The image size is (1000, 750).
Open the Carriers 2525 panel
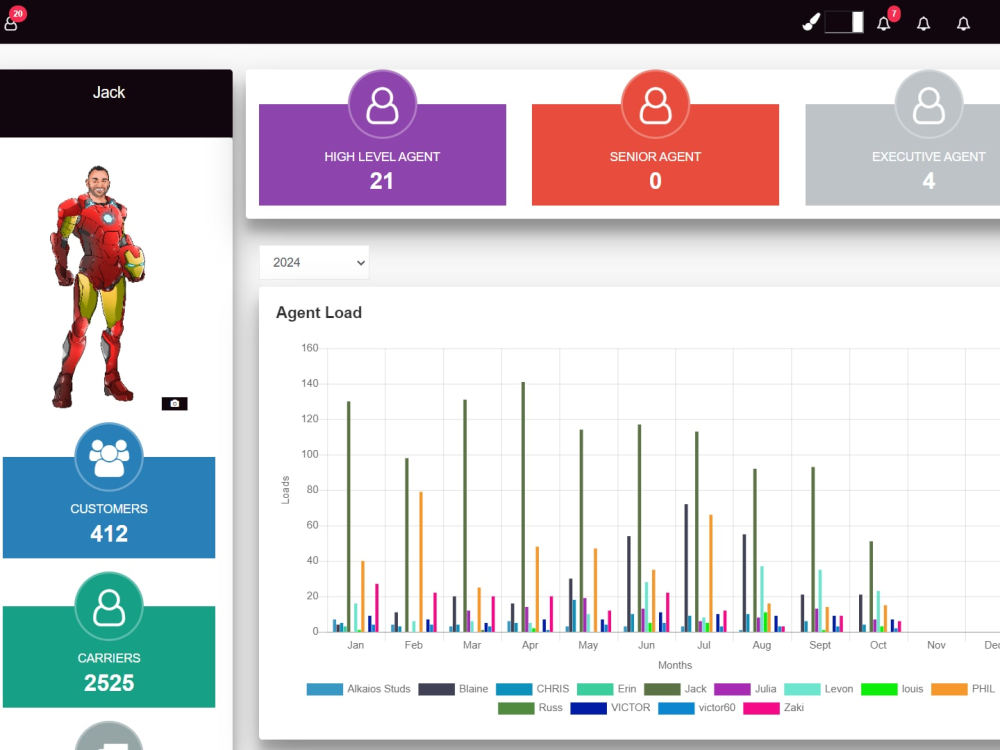[x=108, y=670]
